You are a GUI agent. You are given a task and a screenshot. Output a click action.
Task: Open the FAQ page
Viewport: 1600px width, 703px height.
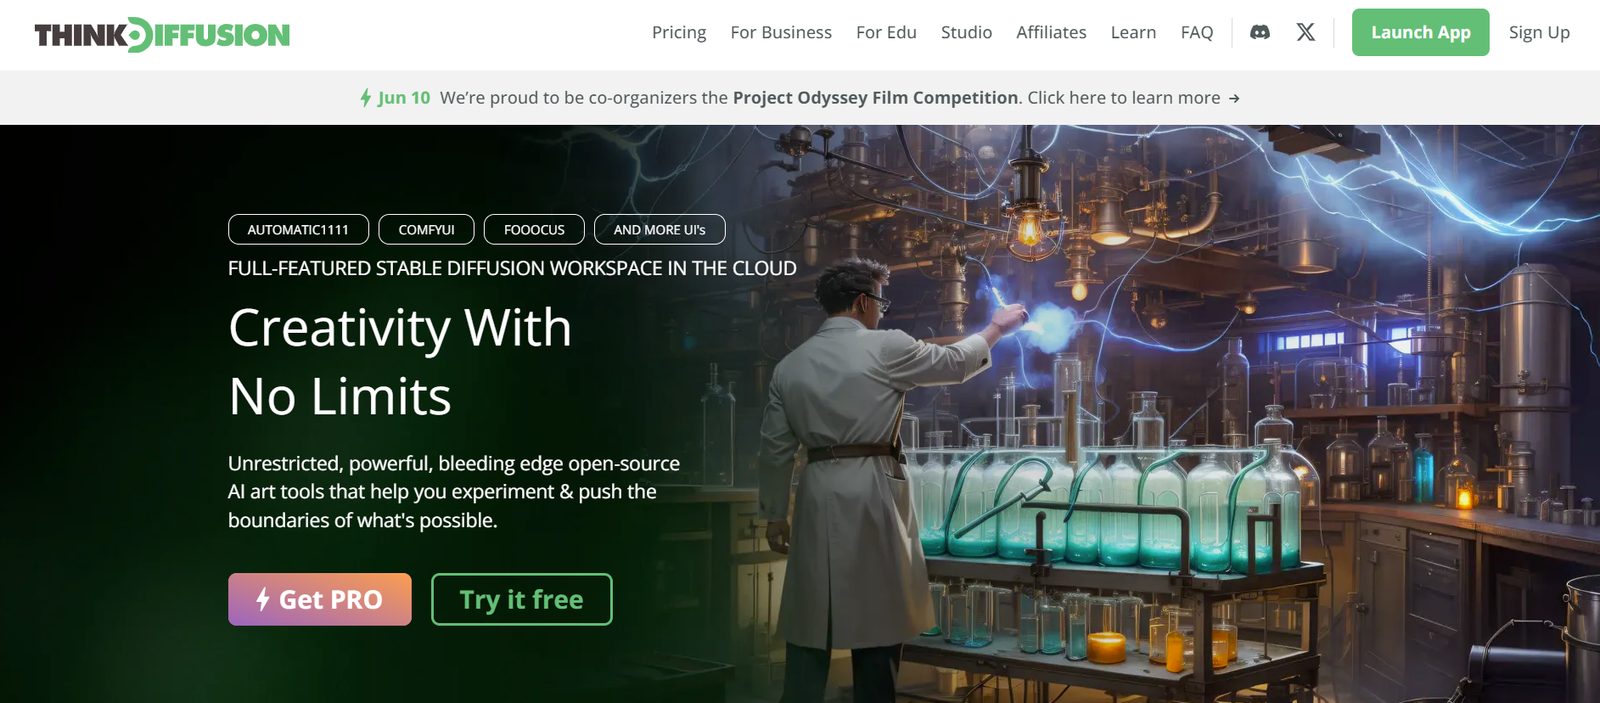(x=1196, y=32)
